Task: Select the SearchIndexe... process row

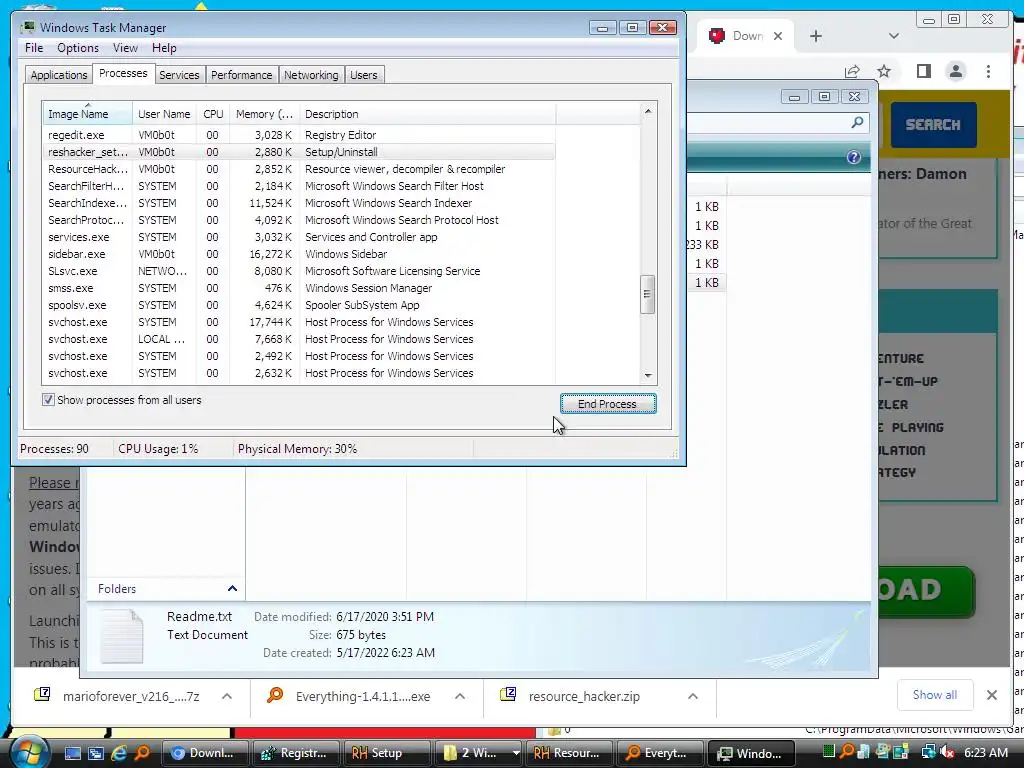Action: (299, 203)
